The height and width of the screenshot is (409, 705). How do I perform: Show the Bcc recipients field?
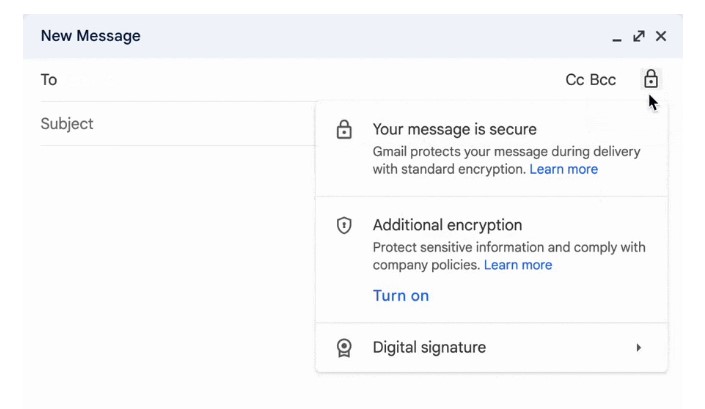pos(603,80)
